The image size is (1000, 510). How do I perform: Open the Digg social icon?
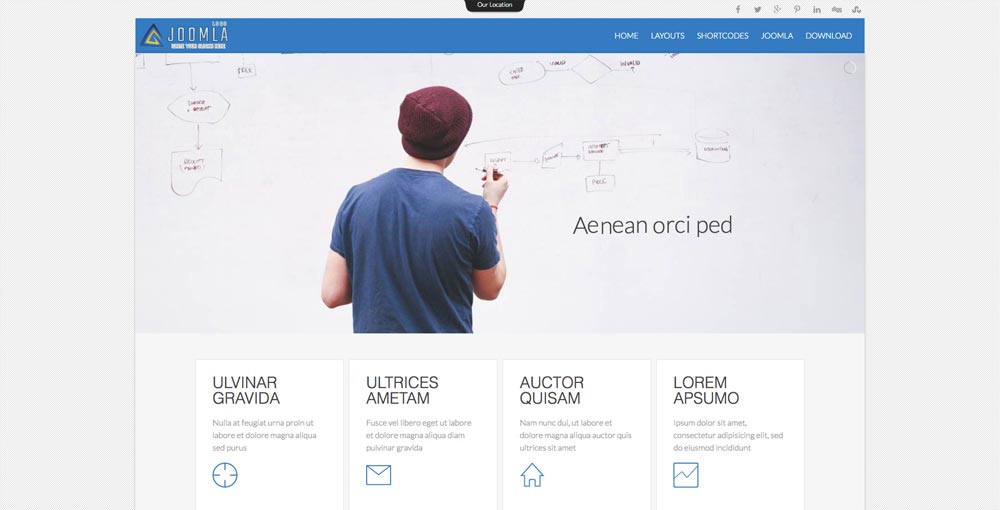point(837,10)
